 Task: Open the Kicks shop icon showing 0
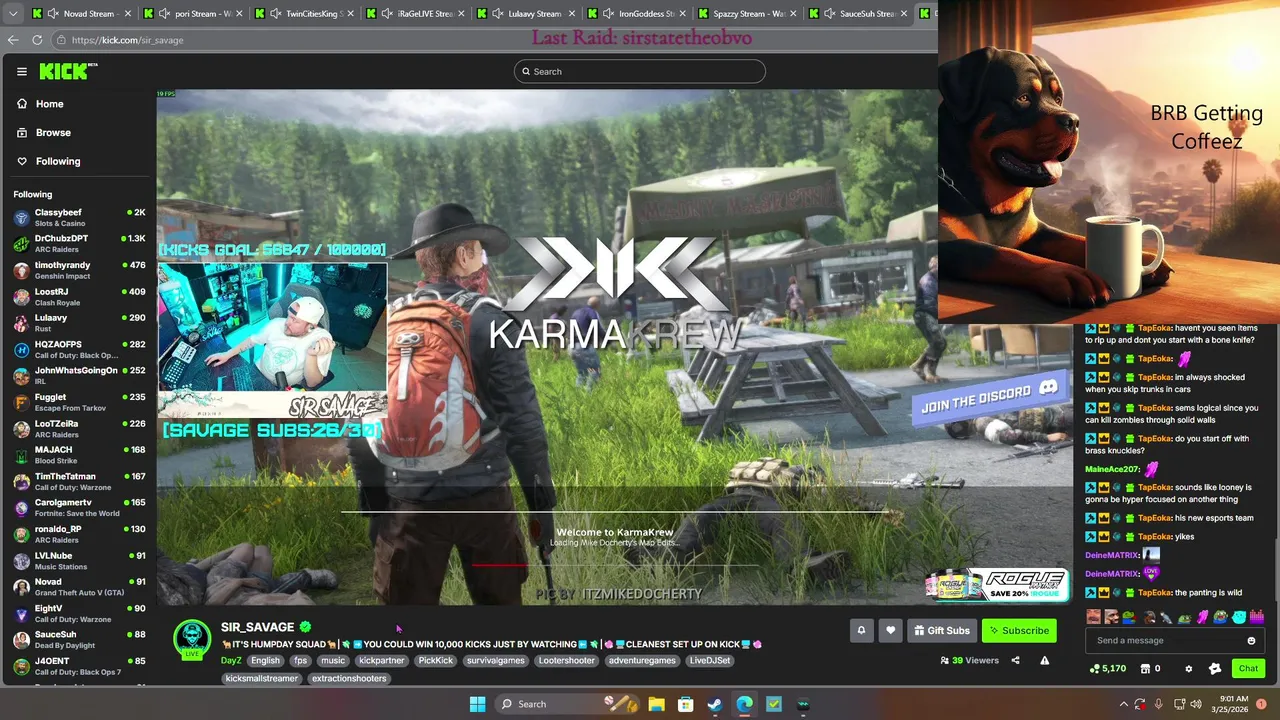coord(1149,668)
